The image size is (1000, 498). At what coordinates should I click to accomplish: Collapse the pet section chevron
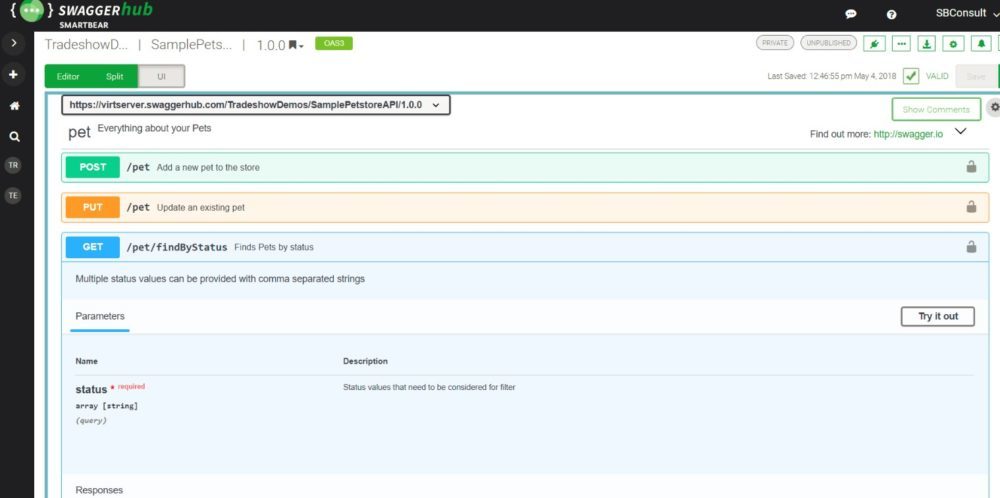(x=961, y=131)
